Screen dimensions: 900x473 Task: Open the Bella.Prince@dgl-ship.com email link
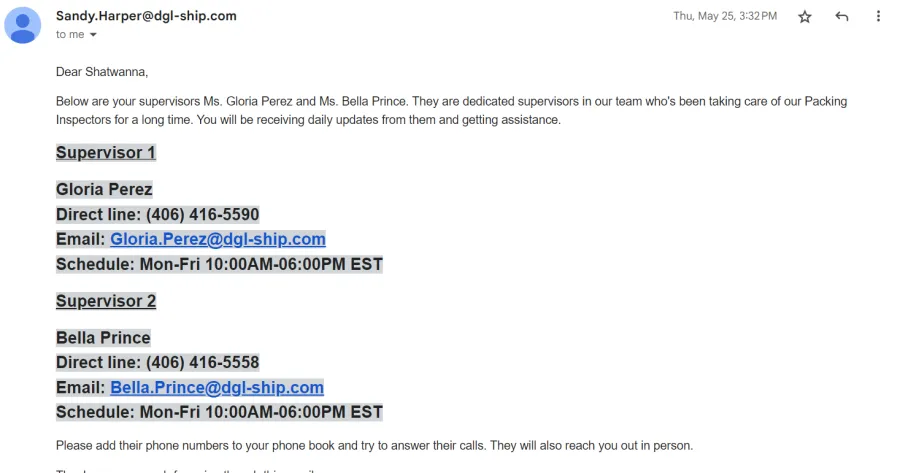[x=217, y=387]
